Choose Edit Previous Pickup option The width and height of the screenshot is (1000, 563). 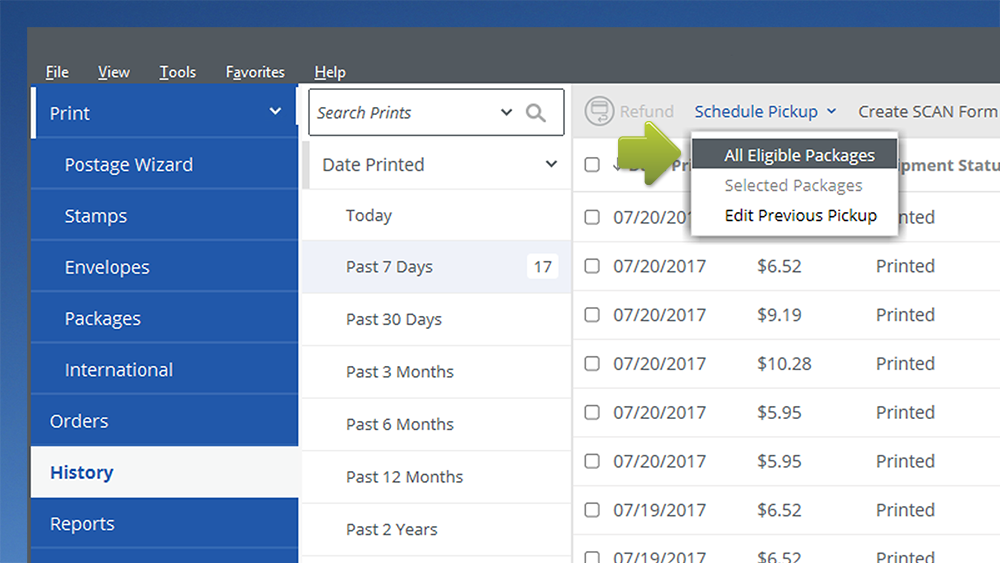(x=795, y=216)
